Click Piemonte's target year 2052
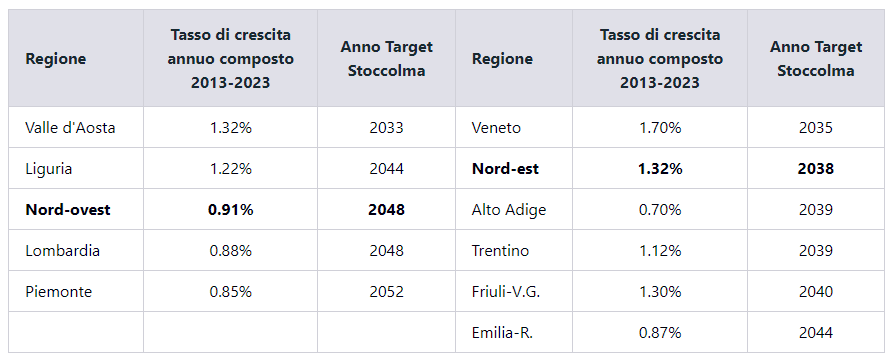Screen dimensions: 893x360 click(x=386, y=292)
